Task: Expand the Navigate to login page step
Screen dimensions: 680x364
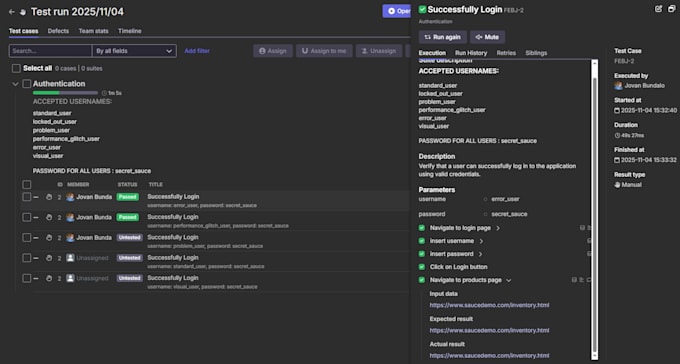Action: tap(498, 228)
